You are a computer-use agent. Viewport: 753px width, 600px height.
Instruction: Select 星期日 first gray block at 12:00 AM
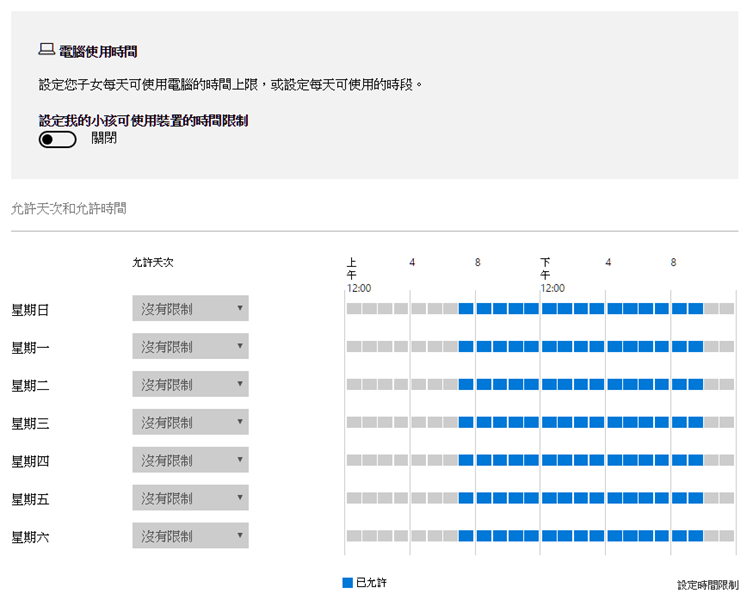pyautogui.click(x=354, y=309)
